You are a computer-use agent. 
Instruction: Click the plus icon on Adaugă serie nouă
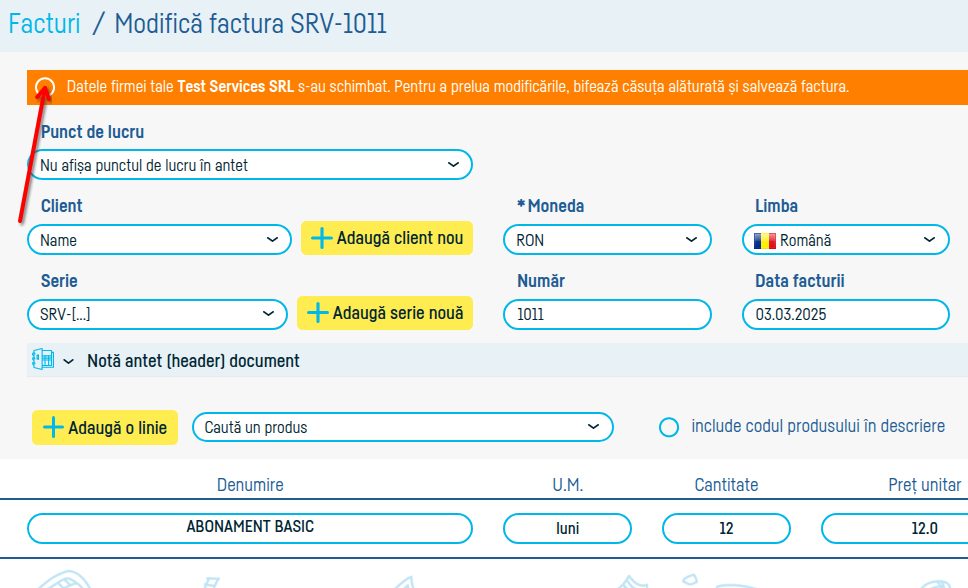point(317,313)
